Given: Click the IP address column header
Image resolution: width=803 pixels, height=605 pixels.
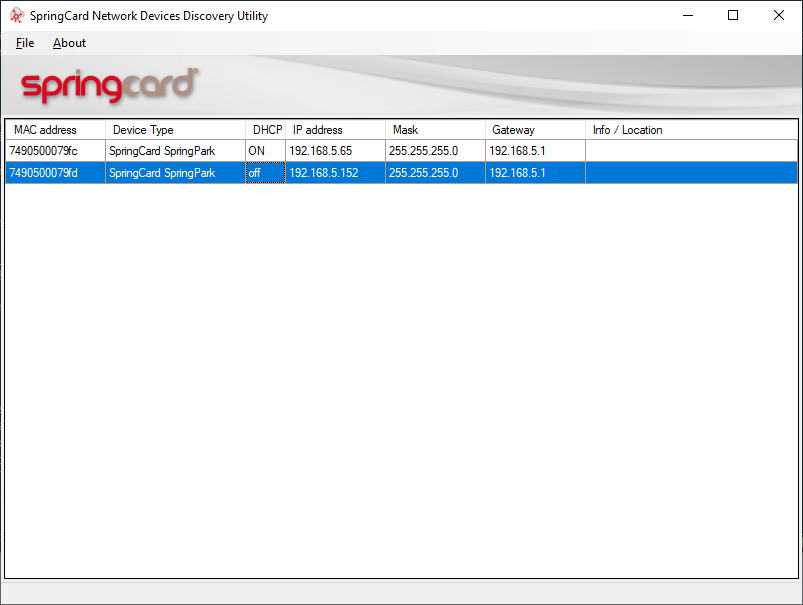Looking at the screenshot, I should click(335, 130).
